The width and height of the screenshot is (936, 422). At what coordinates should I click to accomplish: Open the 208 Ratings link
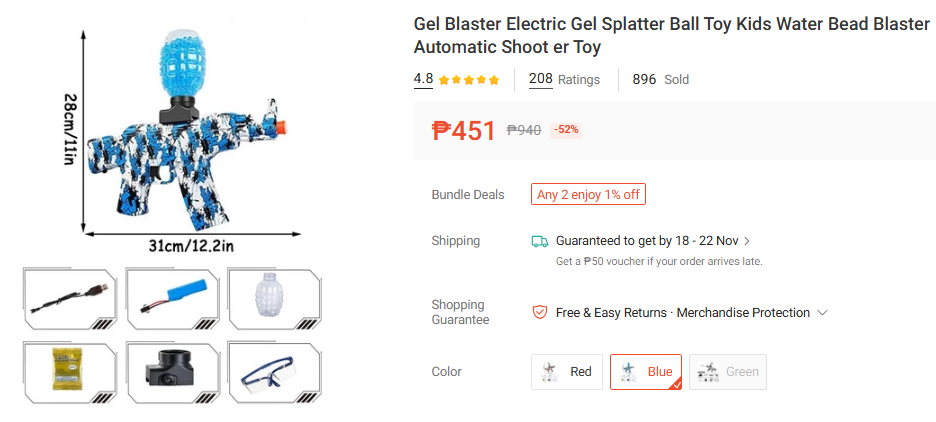(564, 80)
